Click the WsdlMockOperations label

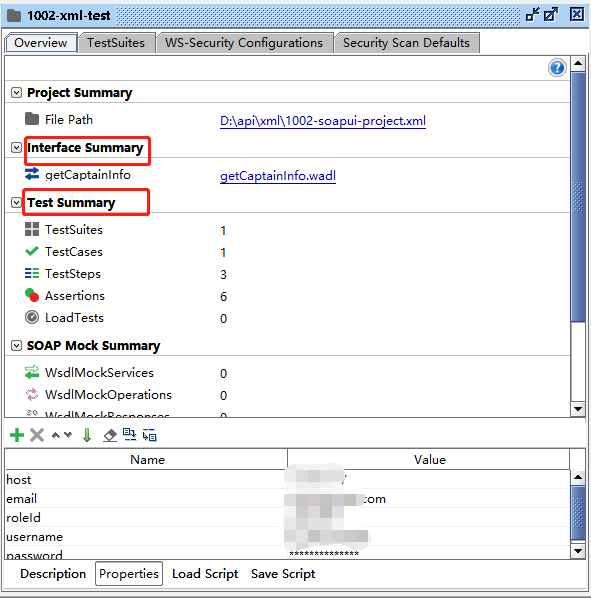108,395
